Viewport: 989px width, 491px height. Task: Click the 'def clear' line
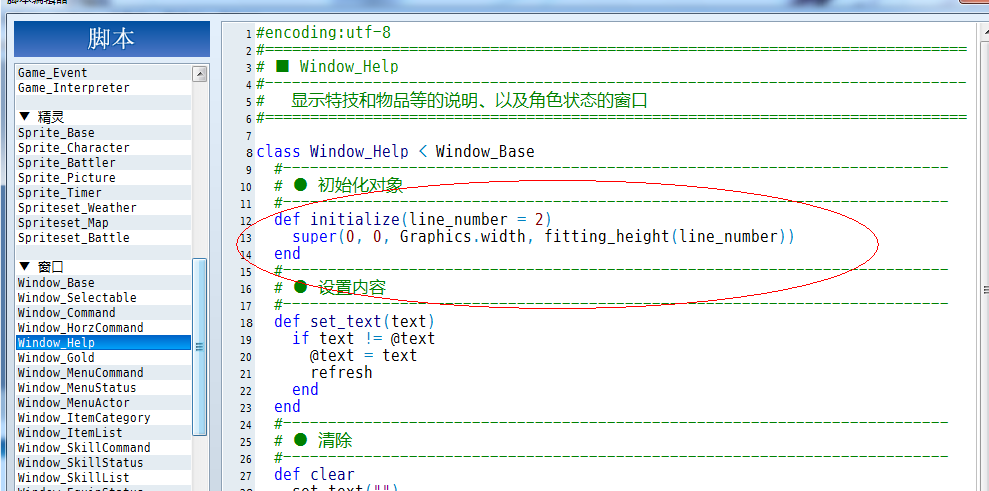314,475
